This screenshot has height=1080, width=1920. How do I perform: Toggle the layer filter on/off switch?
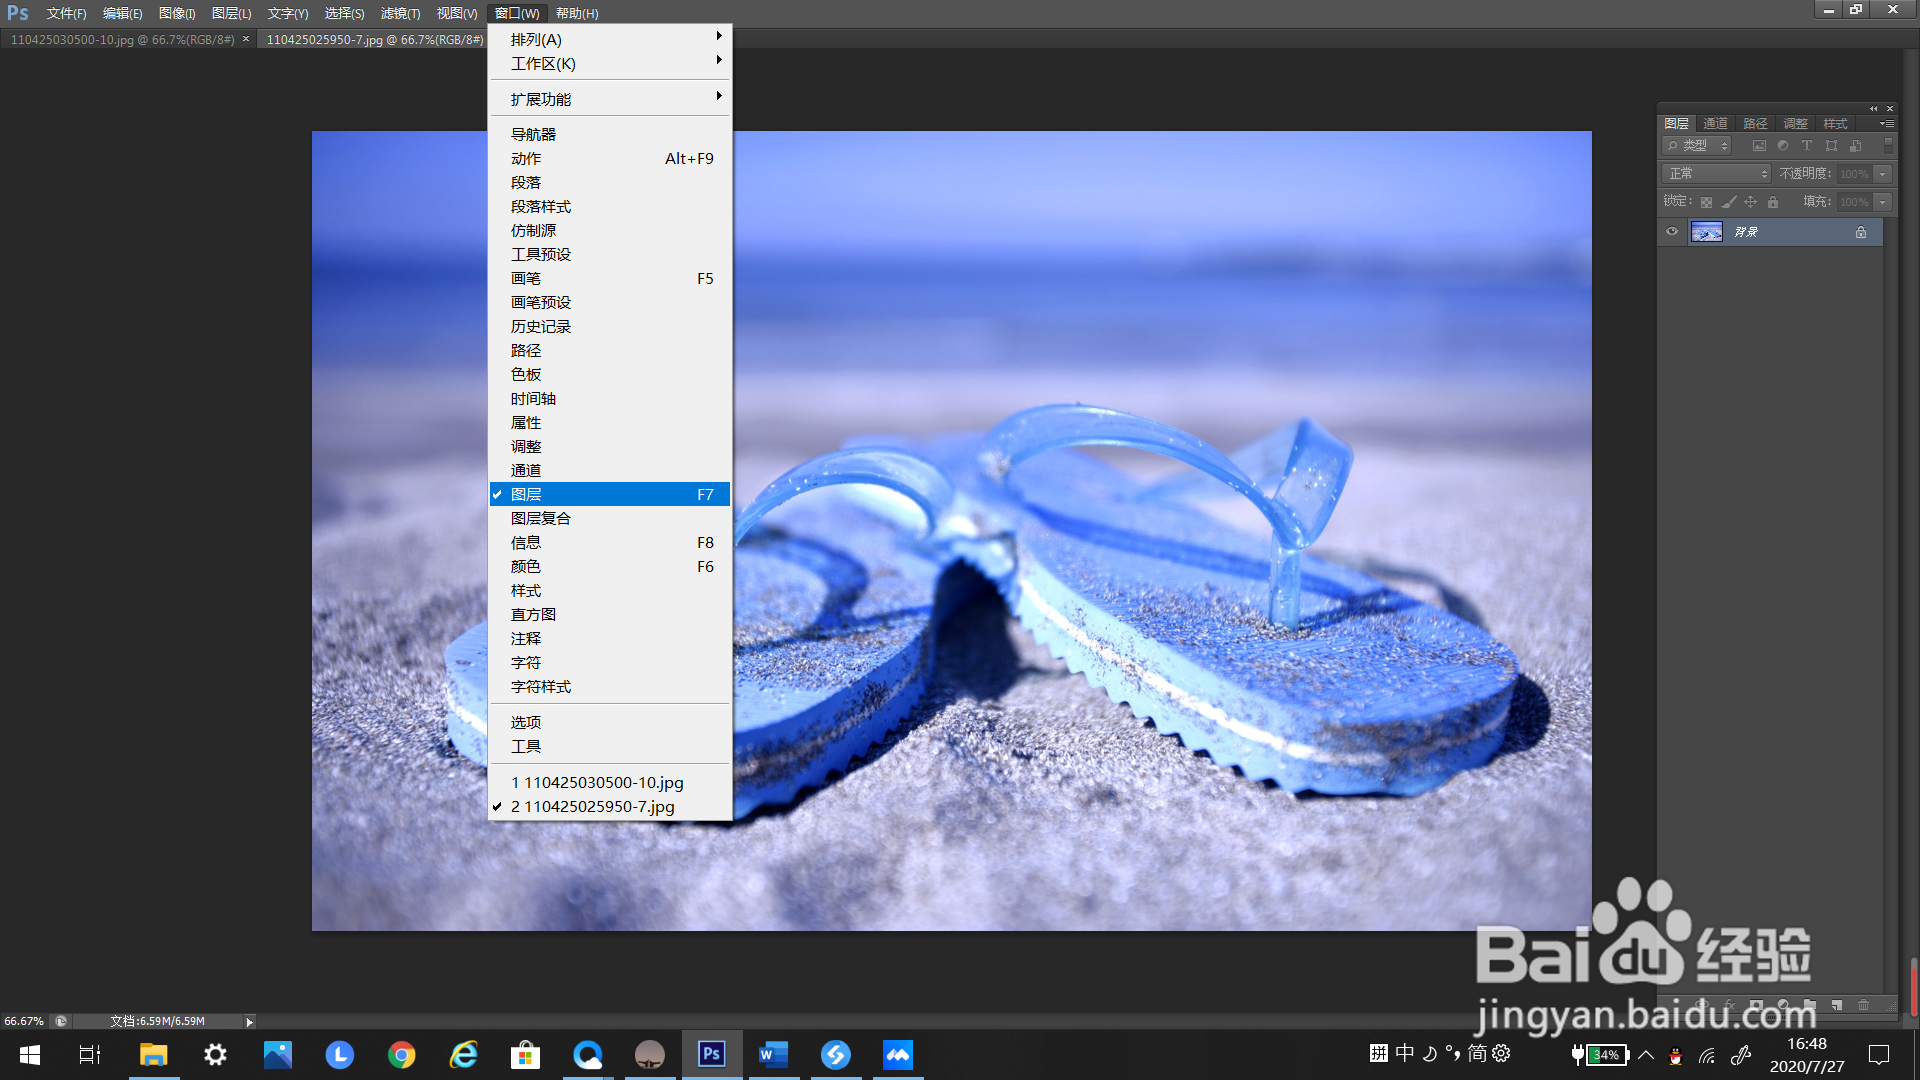[1888, 146]
